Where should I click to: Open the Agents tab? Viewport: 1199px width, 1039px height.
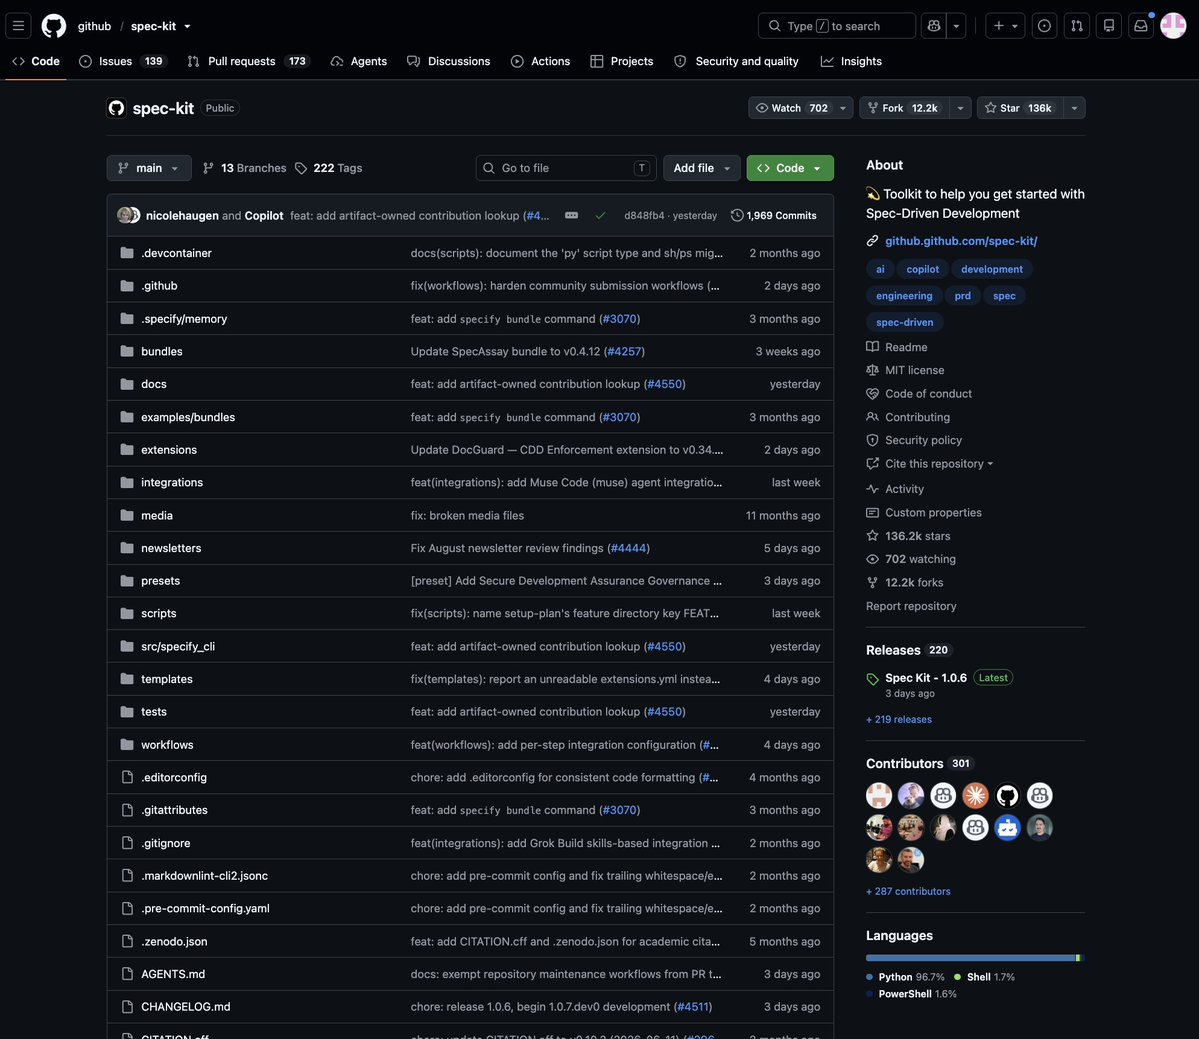click(x=359, y=61)
